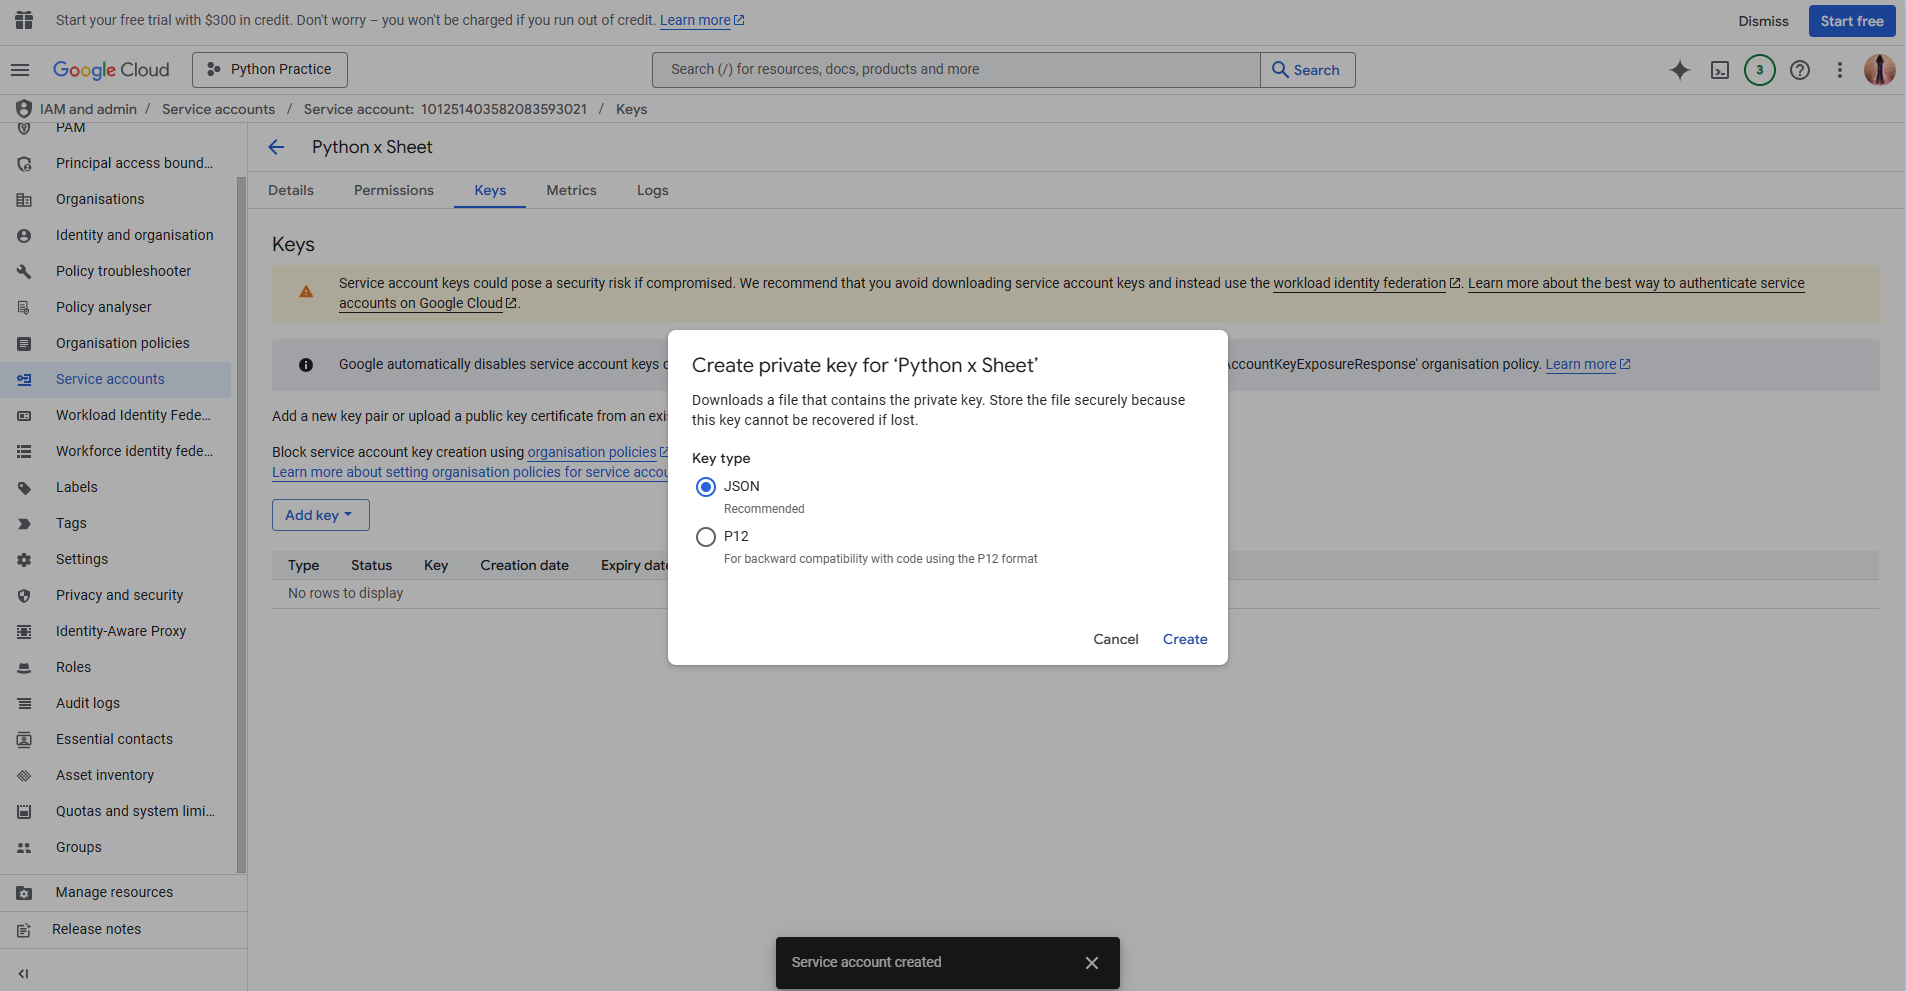Open the service account ID breadcrumb
Image resolution: width=1906 pixels, height=991 pixels.
tap(445, 109)
